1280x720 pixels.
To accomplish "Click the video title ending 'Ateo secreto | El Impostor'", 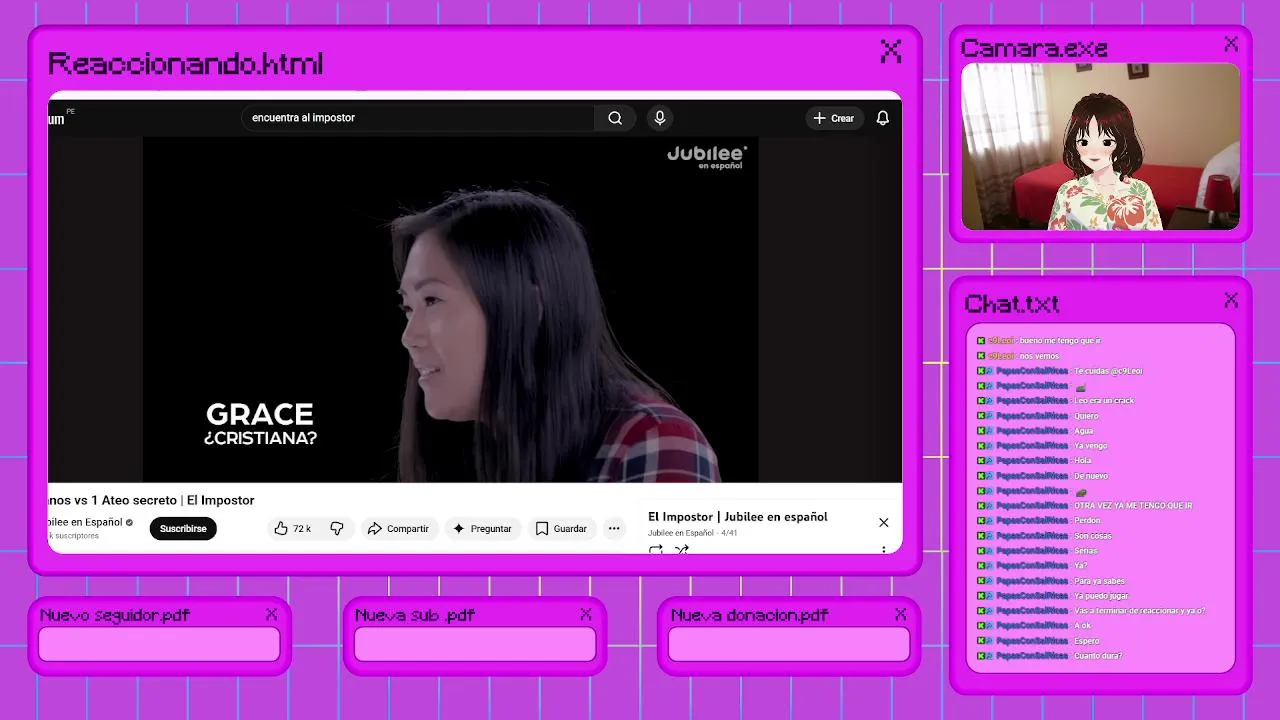I will (x=151, y=500).
